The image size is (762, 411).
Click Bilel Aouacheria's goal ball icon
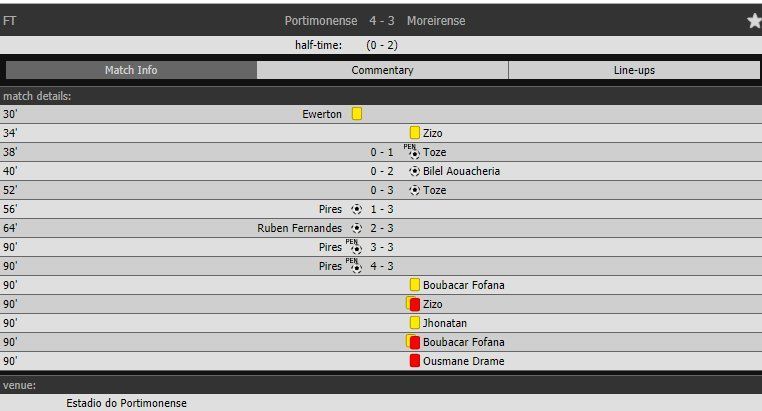click(x=414, y=171)
